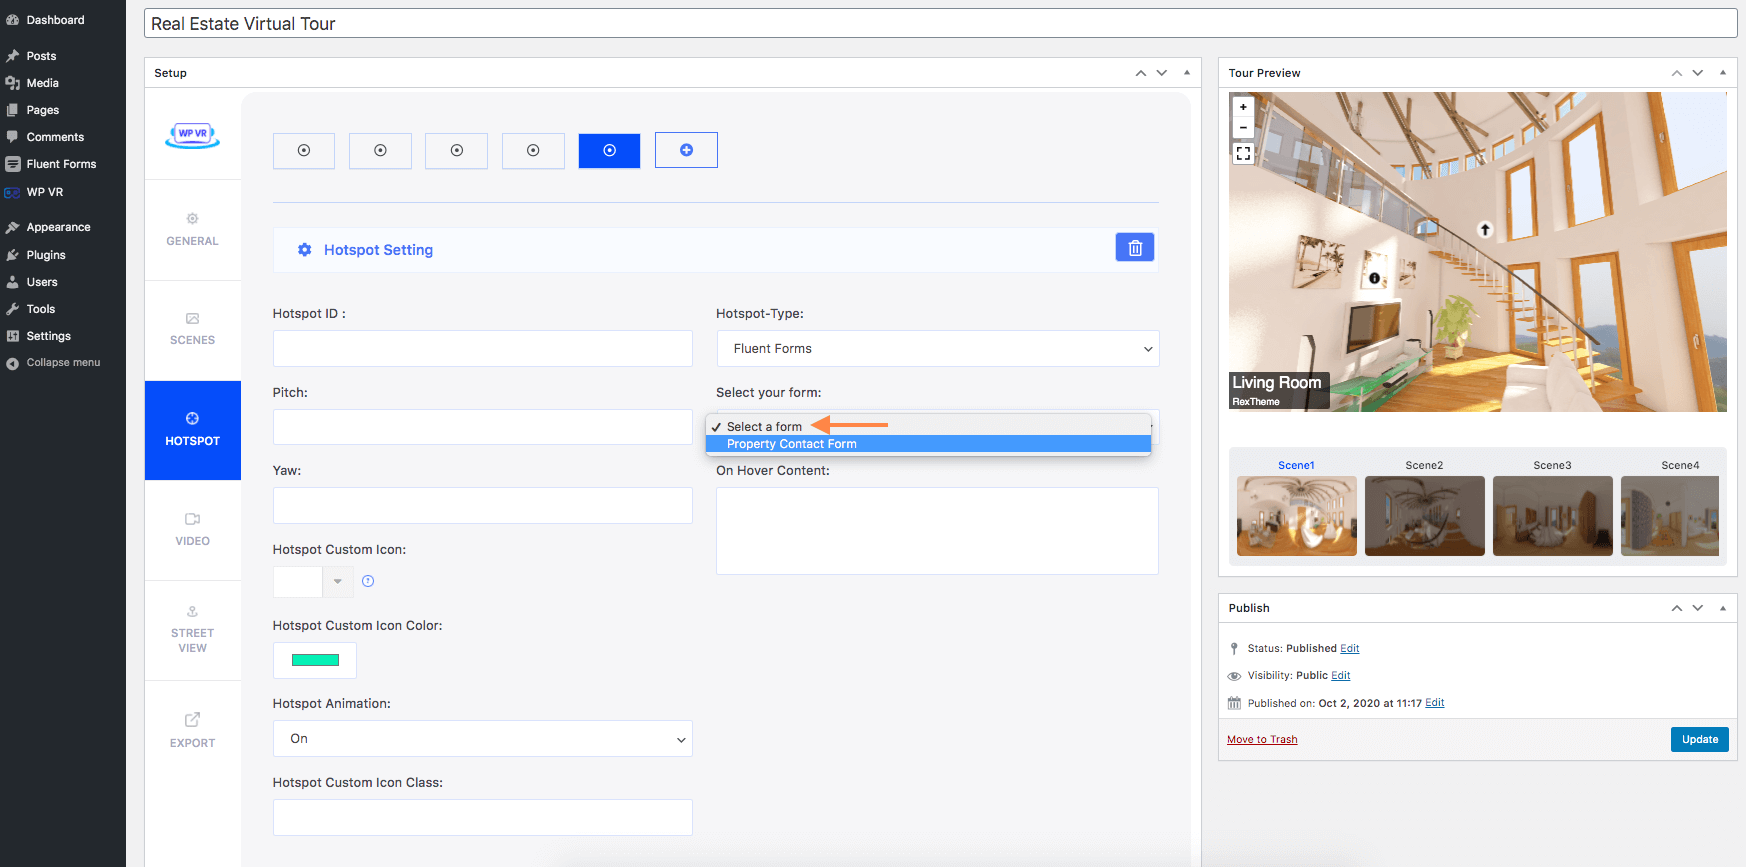The image size is (1746, 867).
Task: Click the Move to Trash link
Action: click(x=1262, y=740)
